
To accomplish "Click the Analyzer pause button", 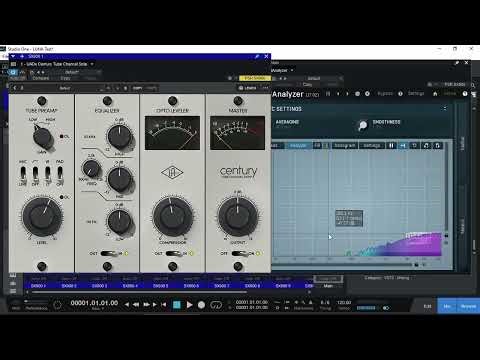I will [391, 146].
